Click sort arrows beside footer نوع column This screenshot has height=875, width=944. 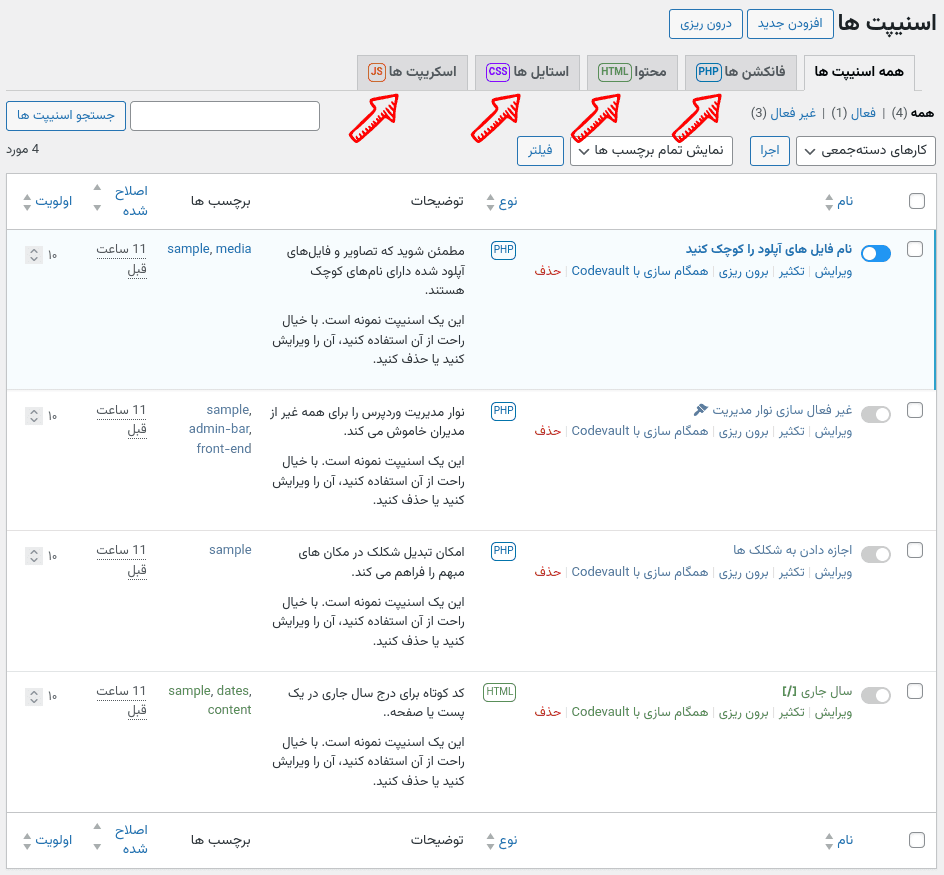tap(490, 841)
